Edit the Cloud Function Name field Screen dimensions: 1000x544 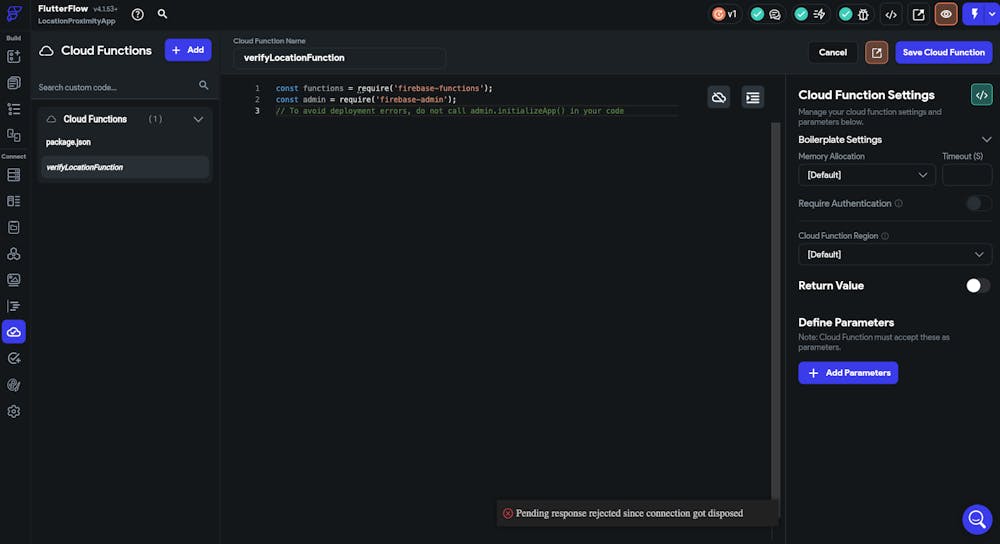point(339,57)
